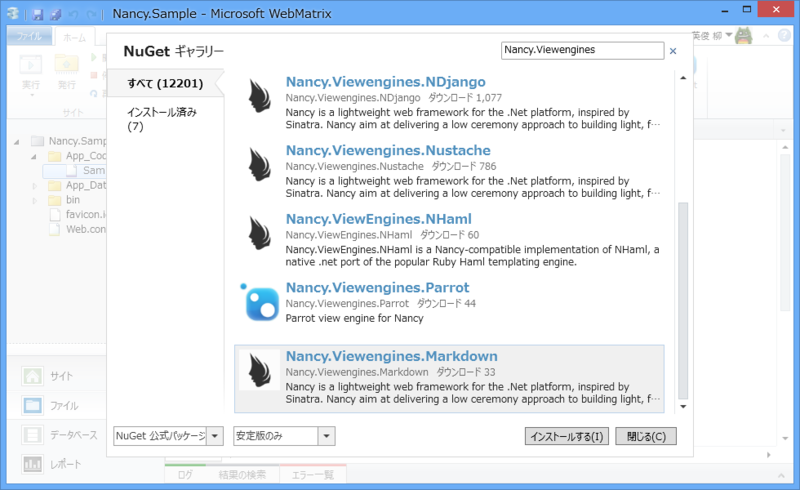Click Parrot view engine for Nancy description

[x=355, y=318]
